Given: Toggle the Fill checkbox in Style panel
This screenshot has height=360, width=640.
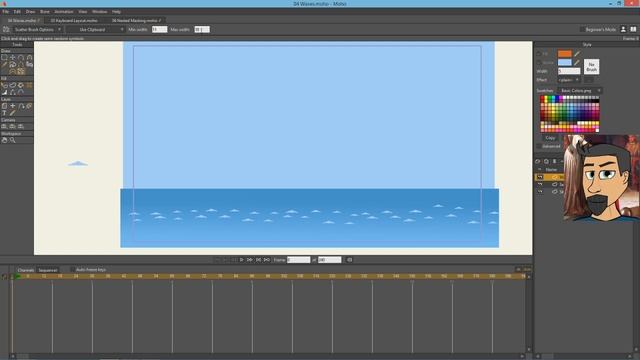Looking at the screenshot, I should click(538, 54).
